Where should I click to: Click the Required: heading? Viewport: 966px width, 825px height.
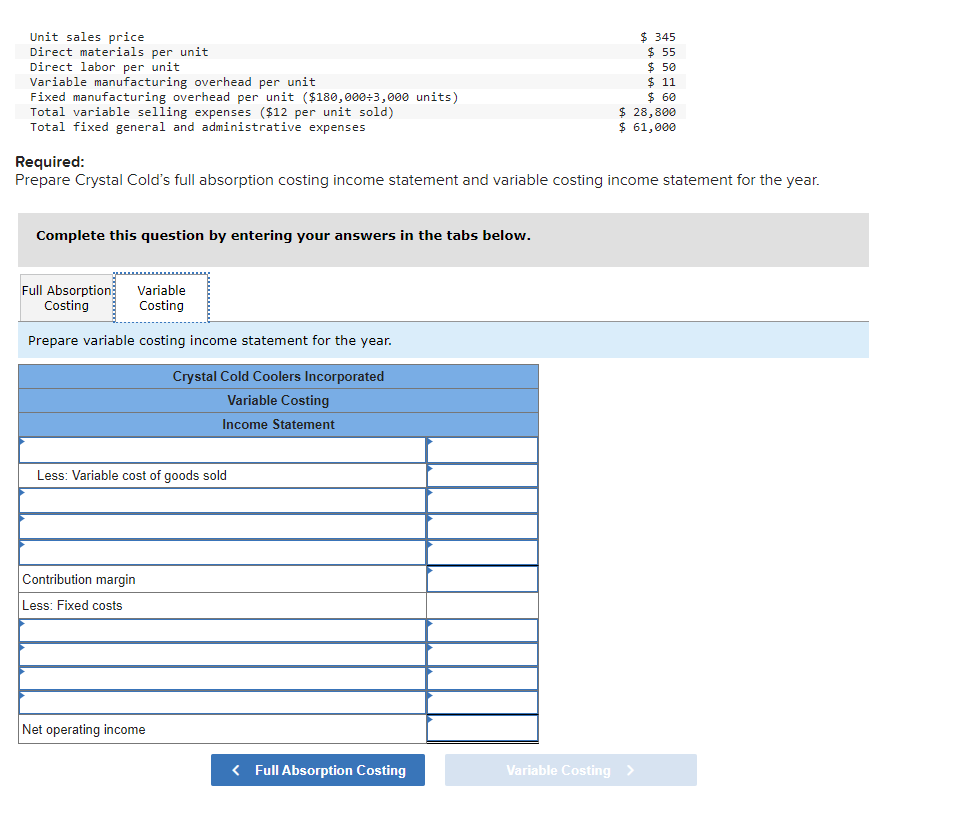tap(50, 162)
